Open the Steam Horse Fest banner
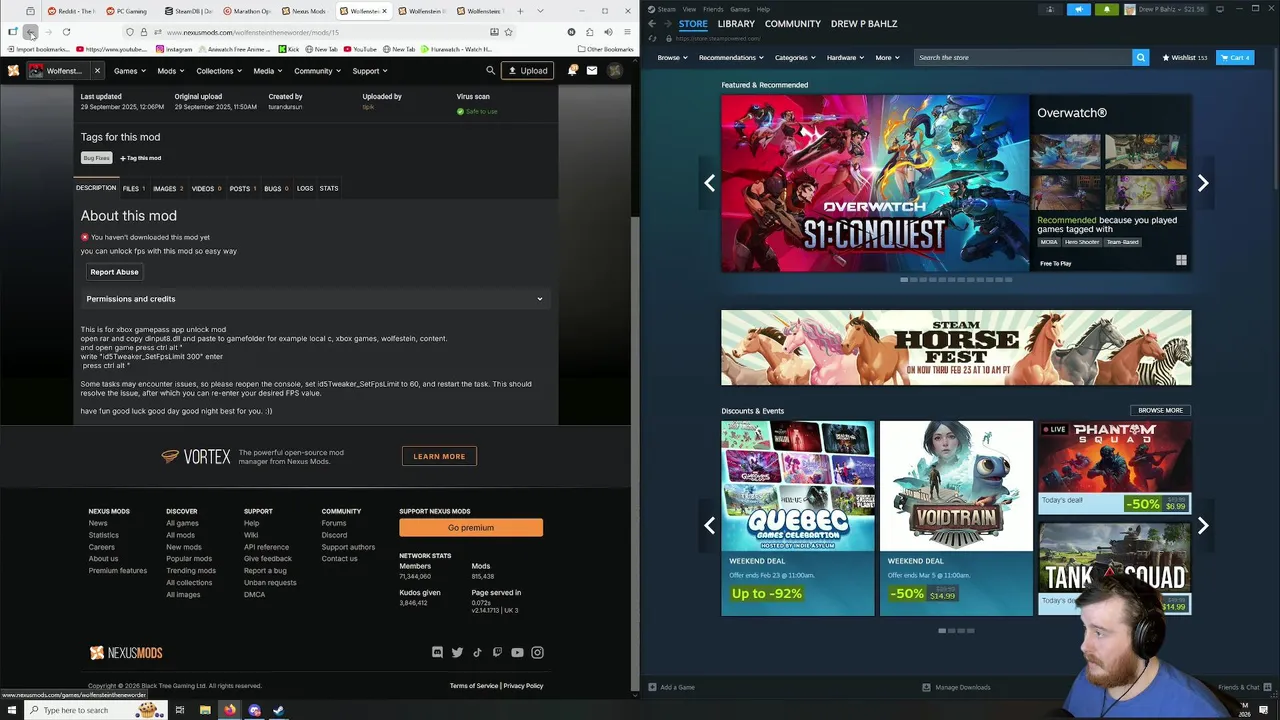 tap(956, 347)
